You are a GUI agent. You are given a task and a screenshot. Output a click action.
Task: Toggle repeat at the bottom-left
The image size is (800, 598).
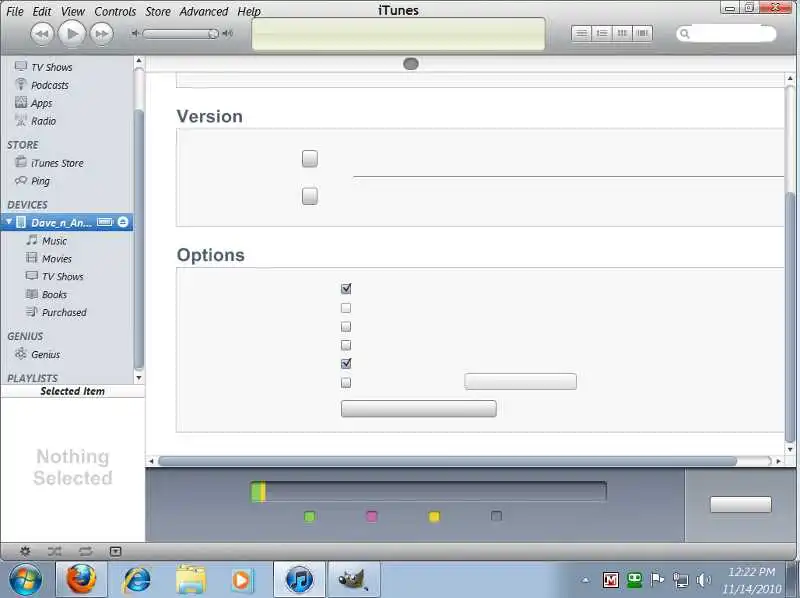[85, 551]
